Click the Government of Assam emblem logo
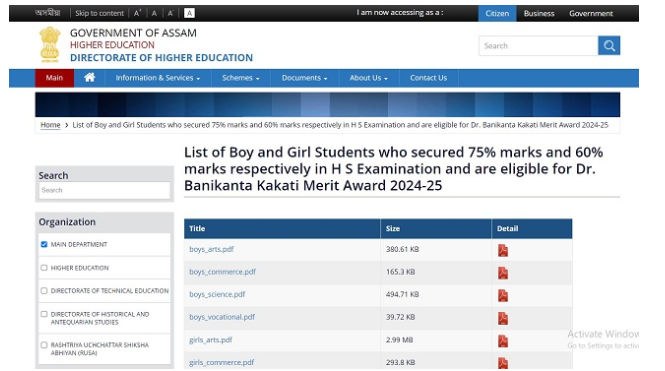Image resolution: width=665 pixels, height=371 pixels. coord(50,45)
